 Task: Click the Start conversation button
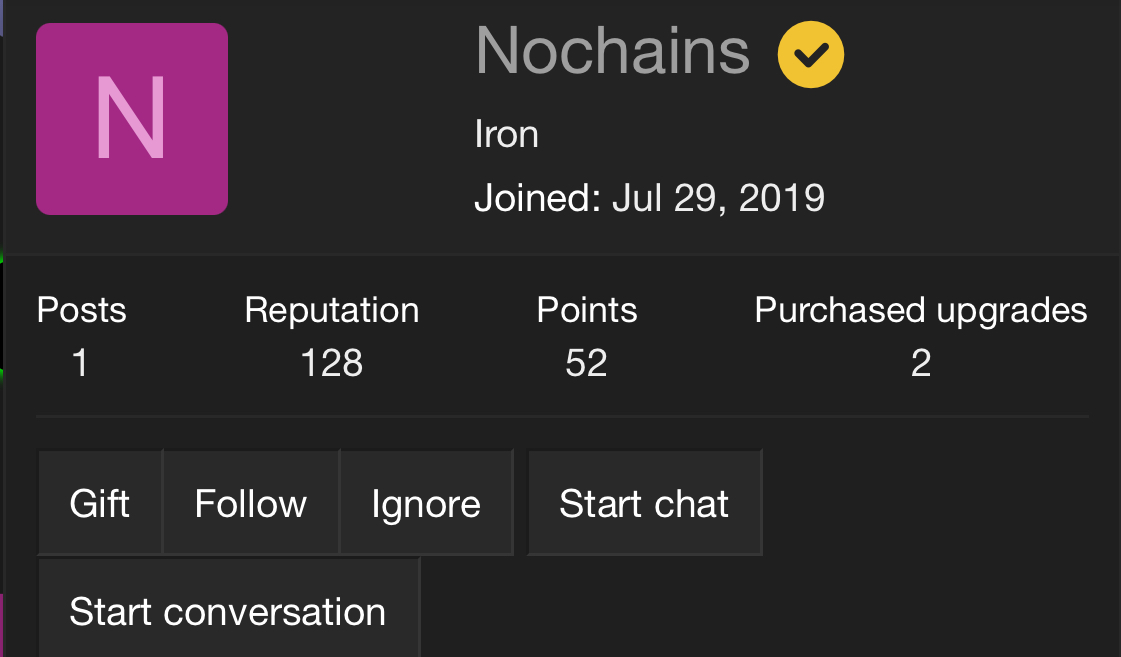point(229,609)
